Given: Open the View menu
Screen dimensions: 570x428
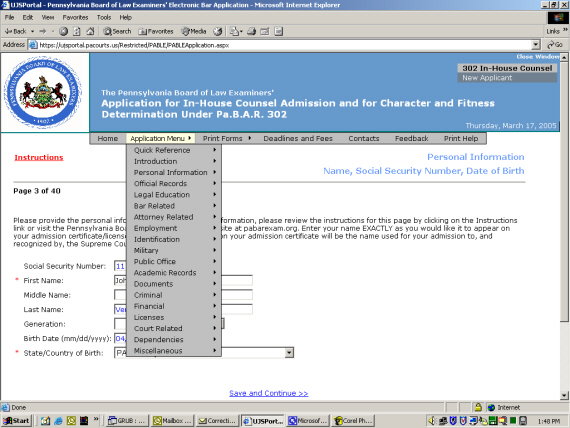Looking at the screenshot, I should [48, 17].
